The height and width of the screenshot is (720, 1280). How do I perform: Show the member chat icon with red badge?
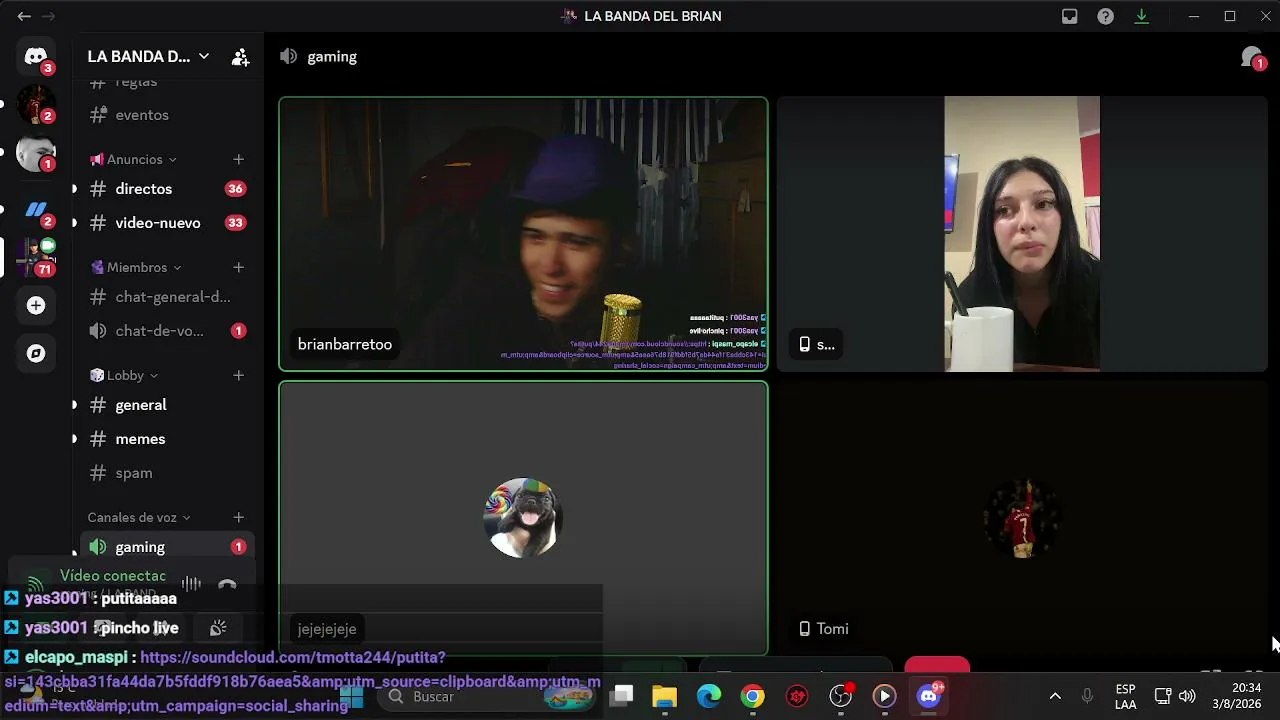pyautogui.click(x=1252, y=58)
